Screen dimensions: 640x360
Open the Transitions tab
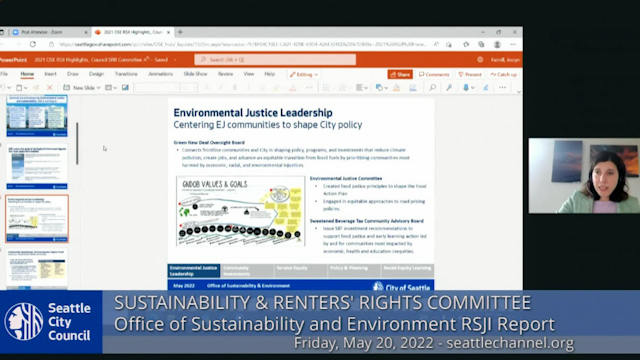click(126, 74)
